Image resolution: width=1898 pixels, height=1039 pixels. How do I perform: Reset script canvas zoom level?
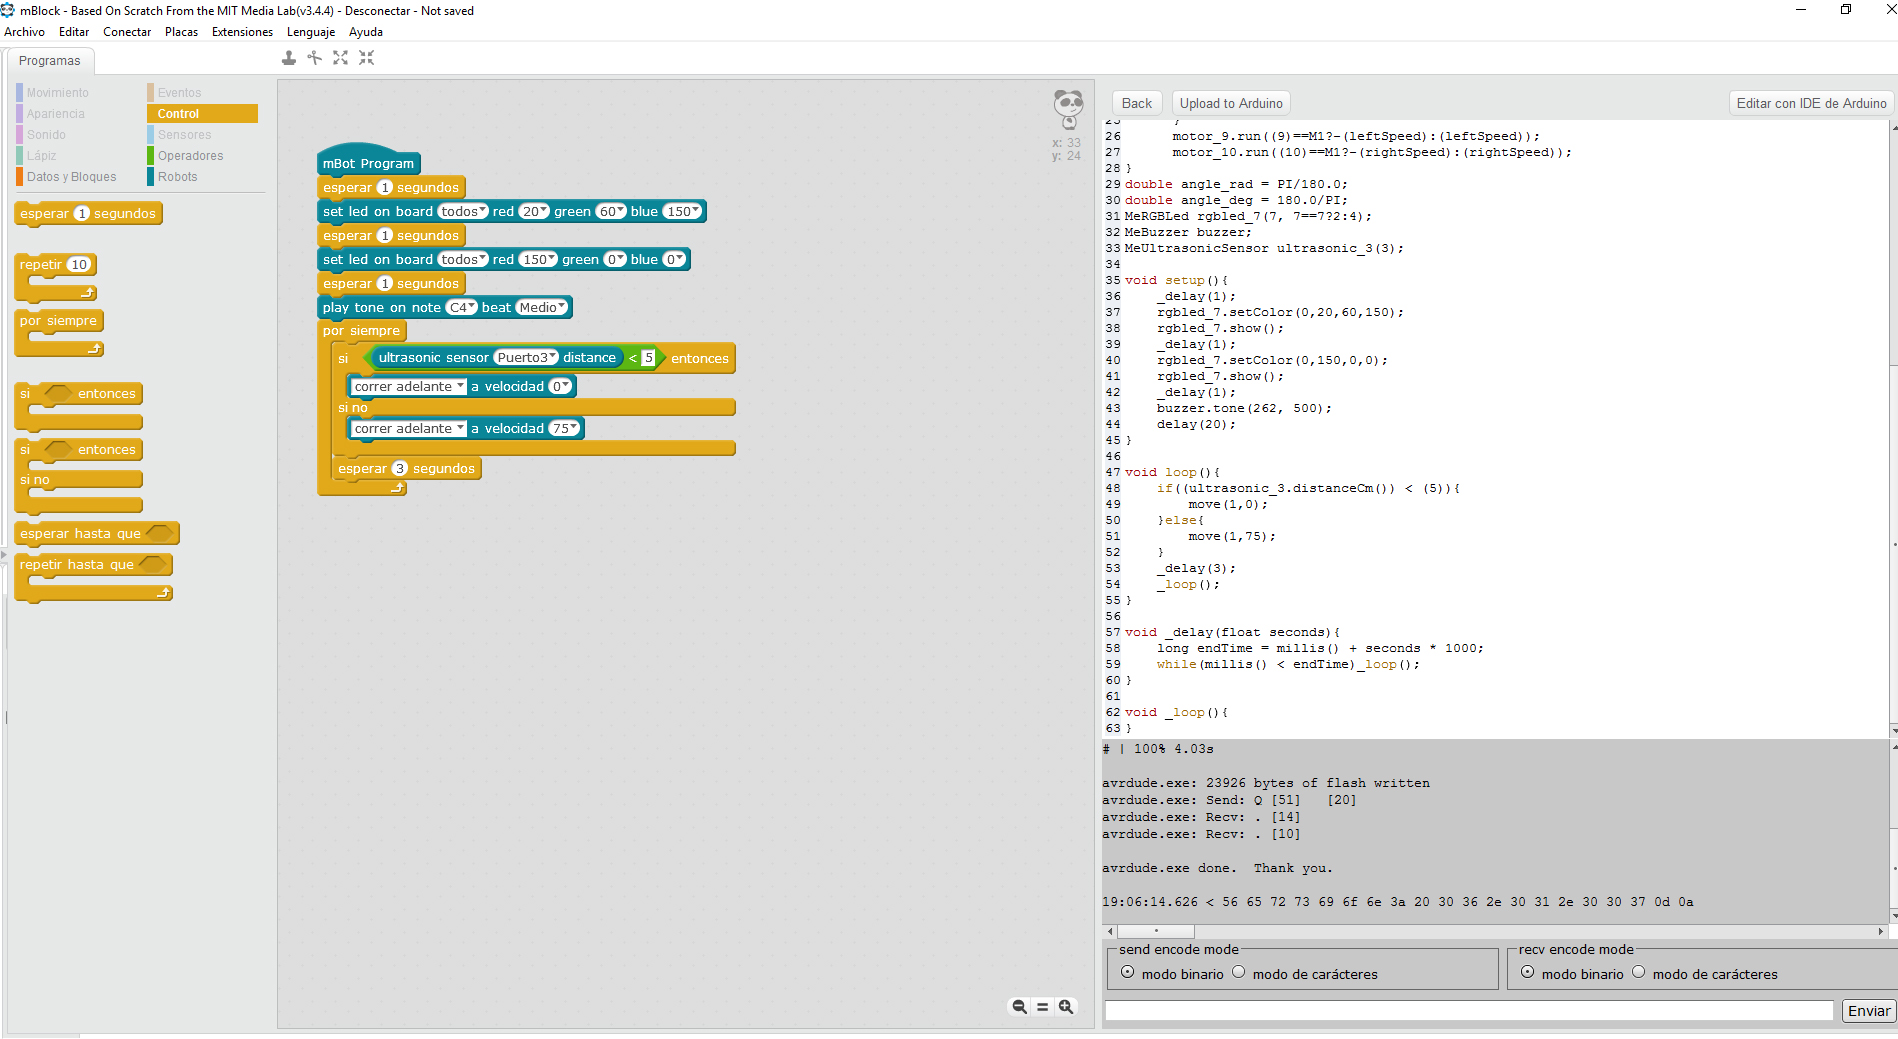tap(1042, 1007)
